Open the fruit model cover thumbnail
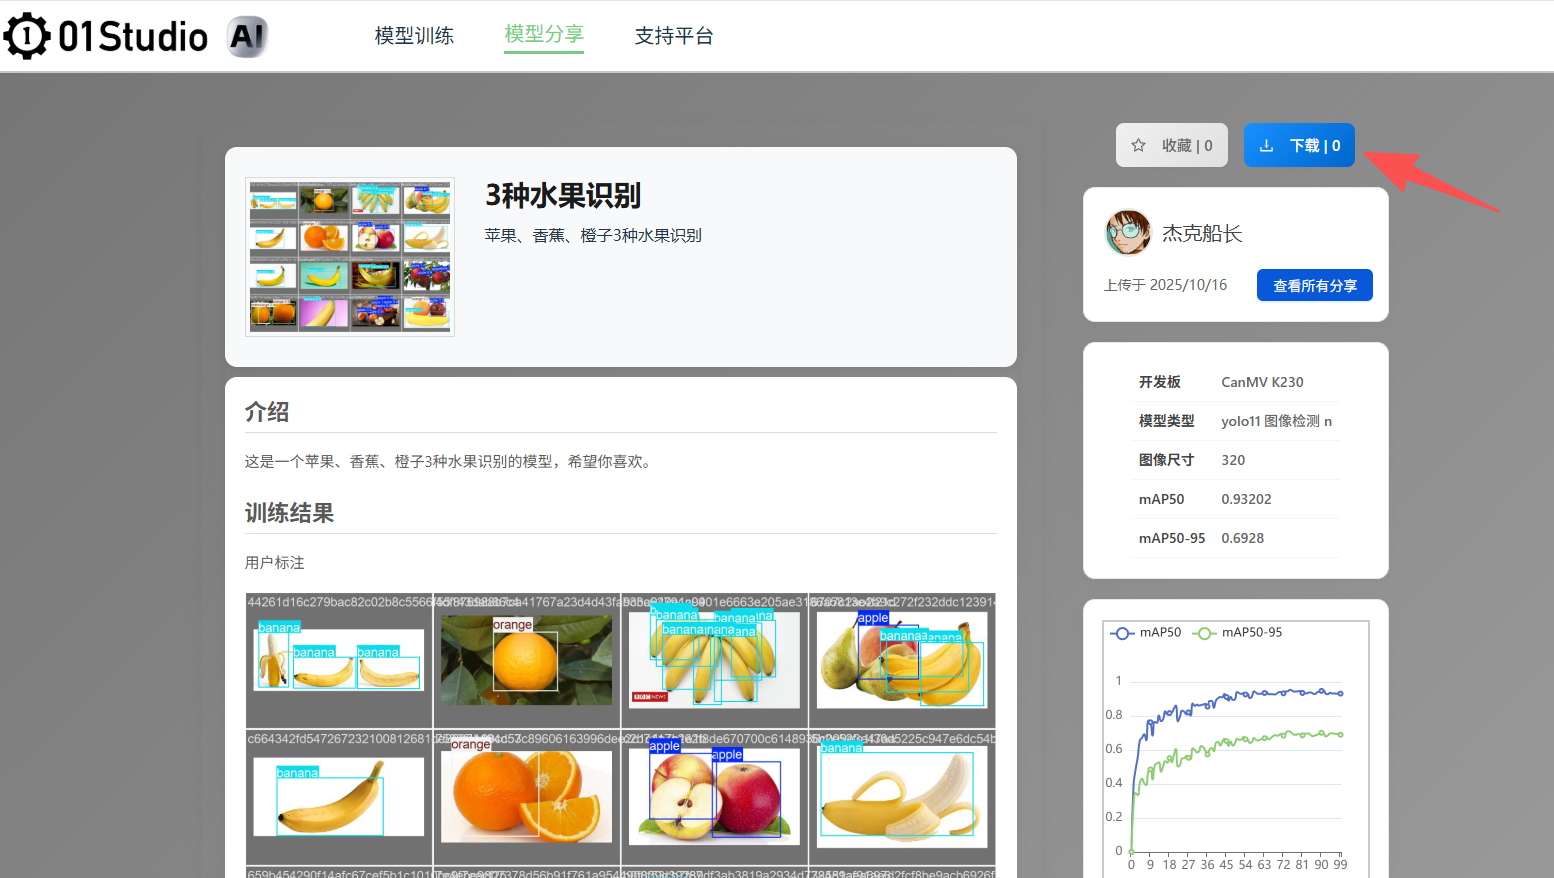 (350, 257)
